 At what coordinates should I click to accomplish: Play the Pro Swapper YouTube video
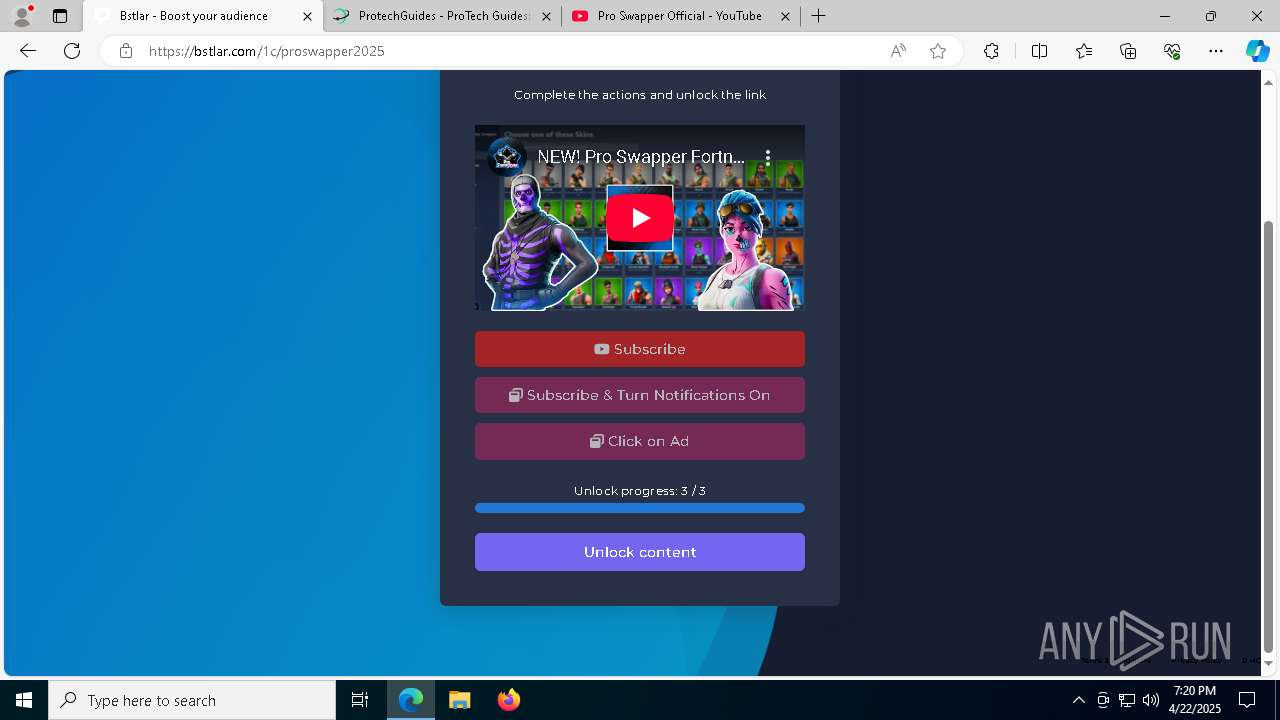[640, 218]
